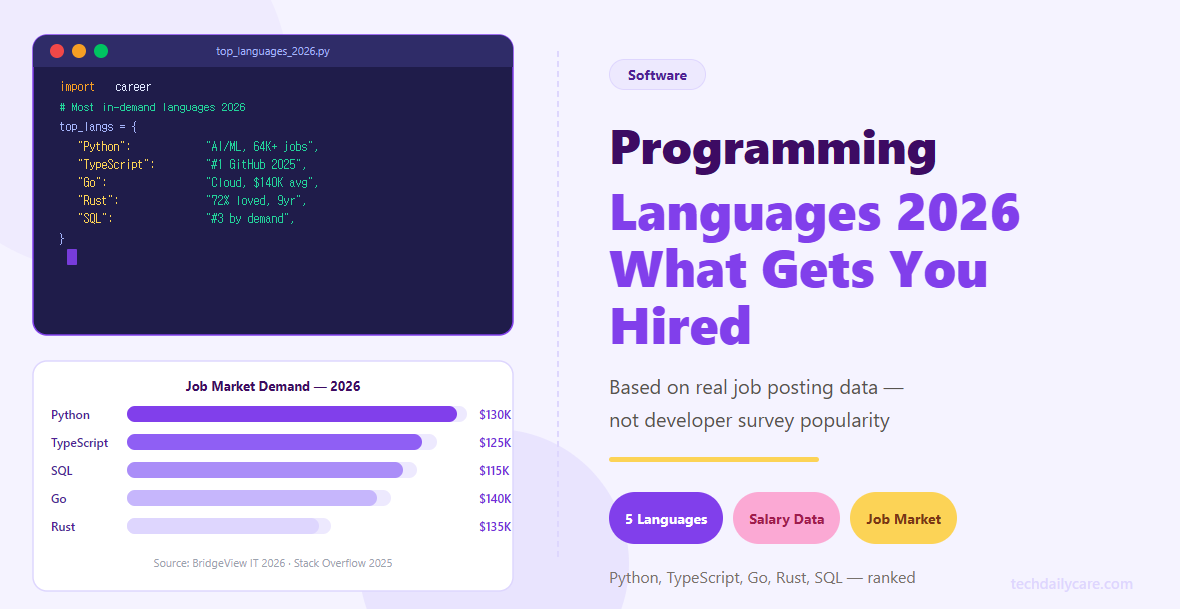The height and width of the screenshot is (609, 1180).
Task: Click the Software category tag
Action: (657, 75)
